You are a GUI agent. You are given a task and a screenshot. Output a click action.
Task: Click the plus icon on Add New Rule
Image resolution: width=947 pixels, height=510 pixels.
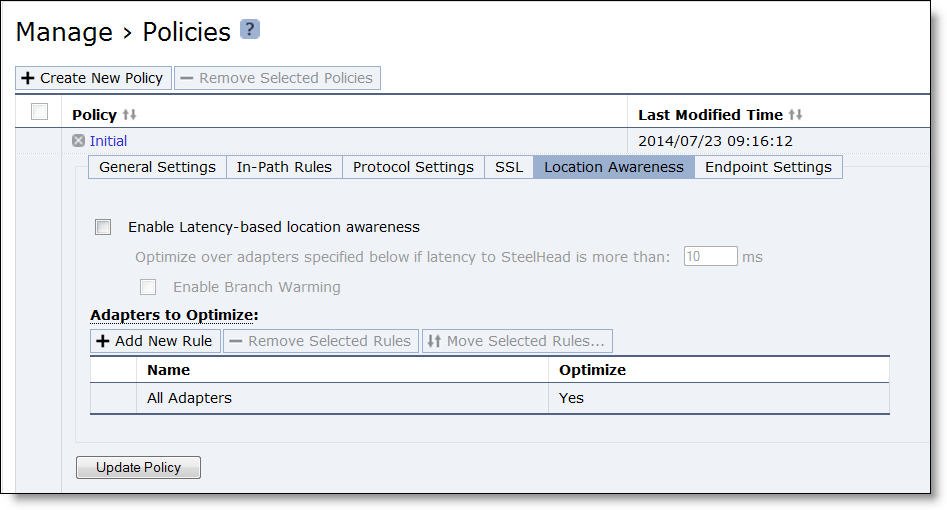tap(103, 341)
